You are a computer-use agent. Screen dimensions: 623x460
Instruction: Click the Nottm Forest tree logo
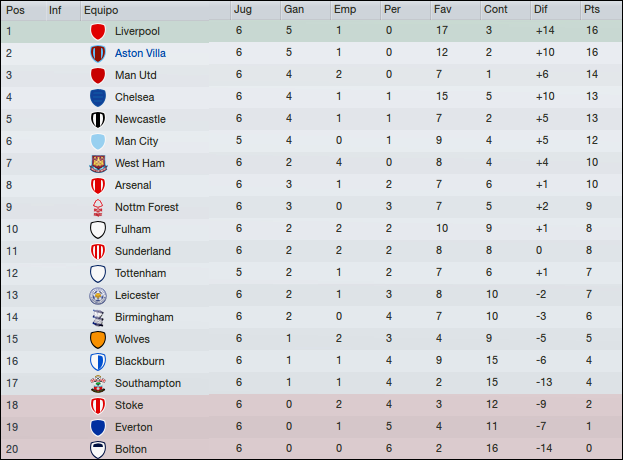(x=98, y=207)
